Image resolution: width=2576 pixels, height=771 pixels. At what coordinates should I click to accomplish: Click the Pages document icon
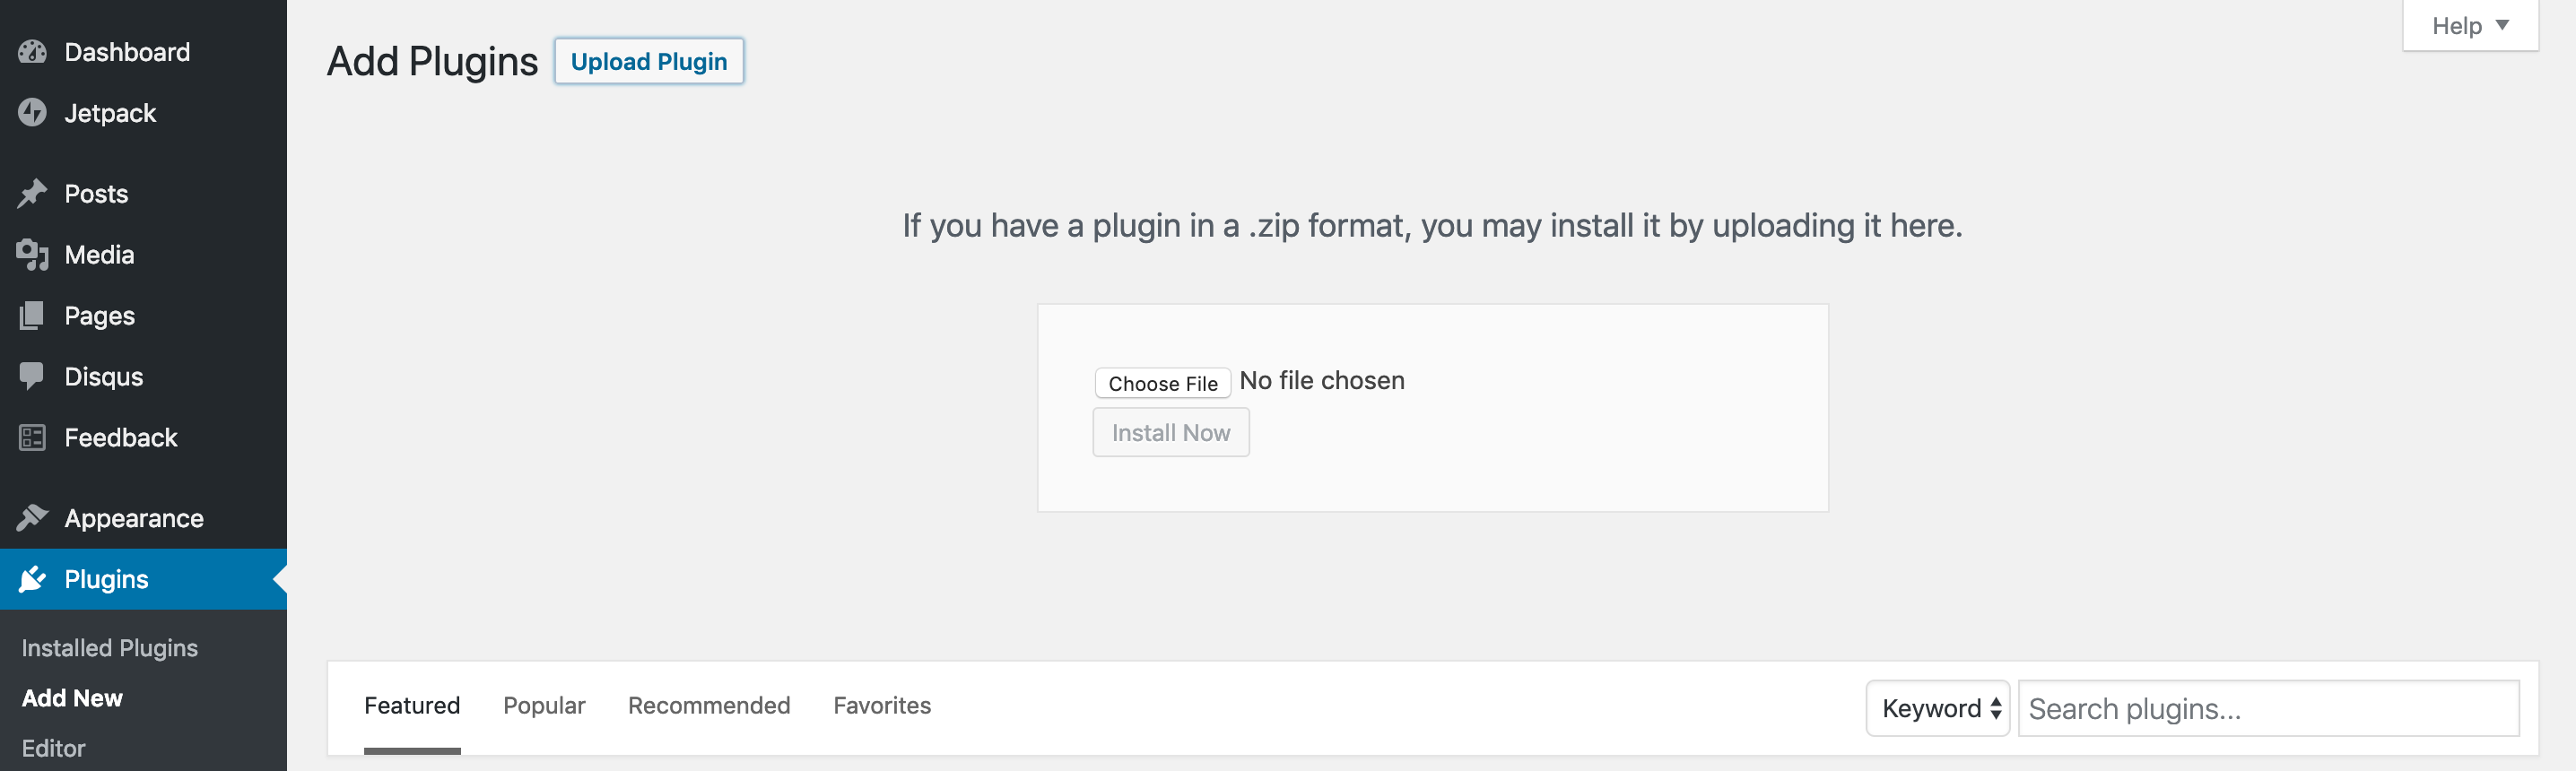pos(32,315)
